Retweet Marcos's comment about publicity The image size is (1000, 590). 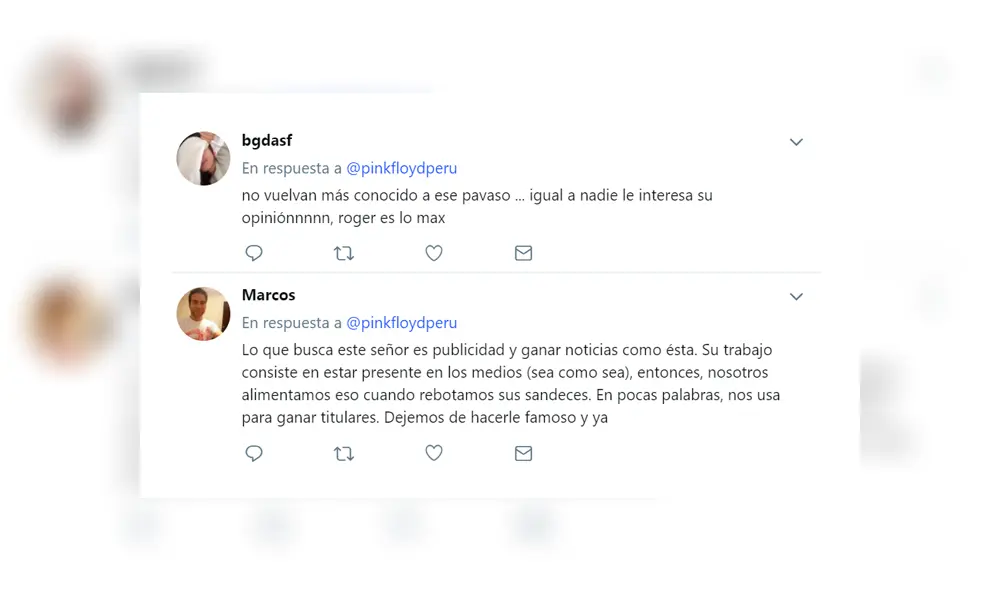coord(344,453)
